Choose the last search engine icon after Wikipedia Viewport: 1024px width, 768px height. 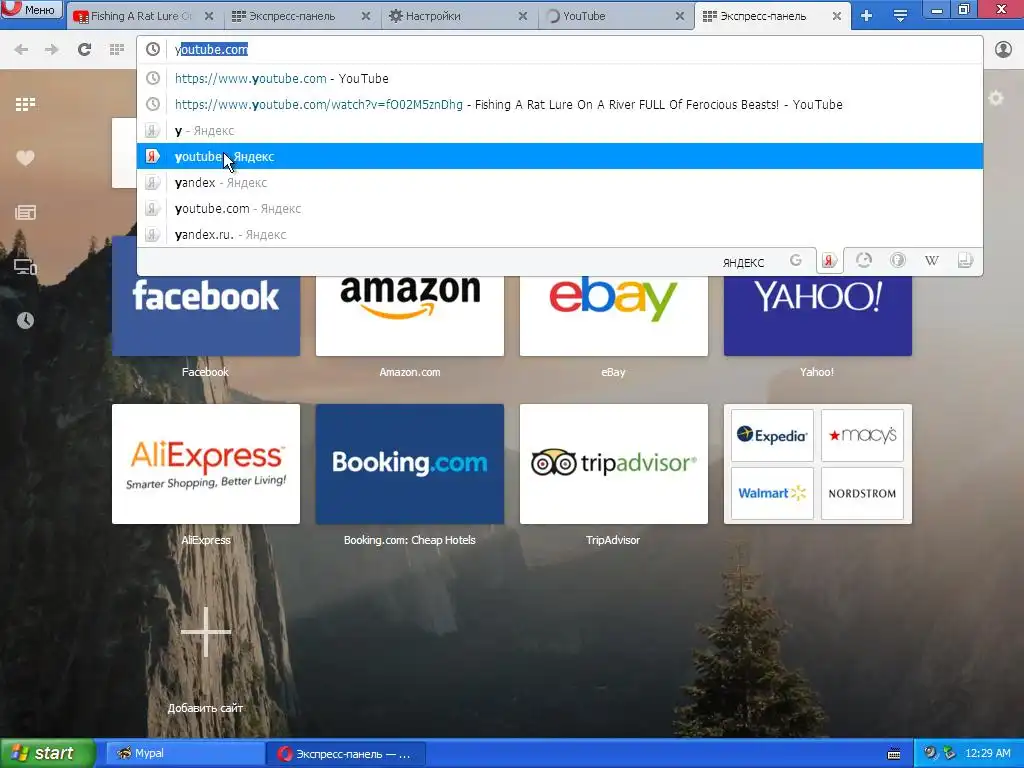click(965, 261)
